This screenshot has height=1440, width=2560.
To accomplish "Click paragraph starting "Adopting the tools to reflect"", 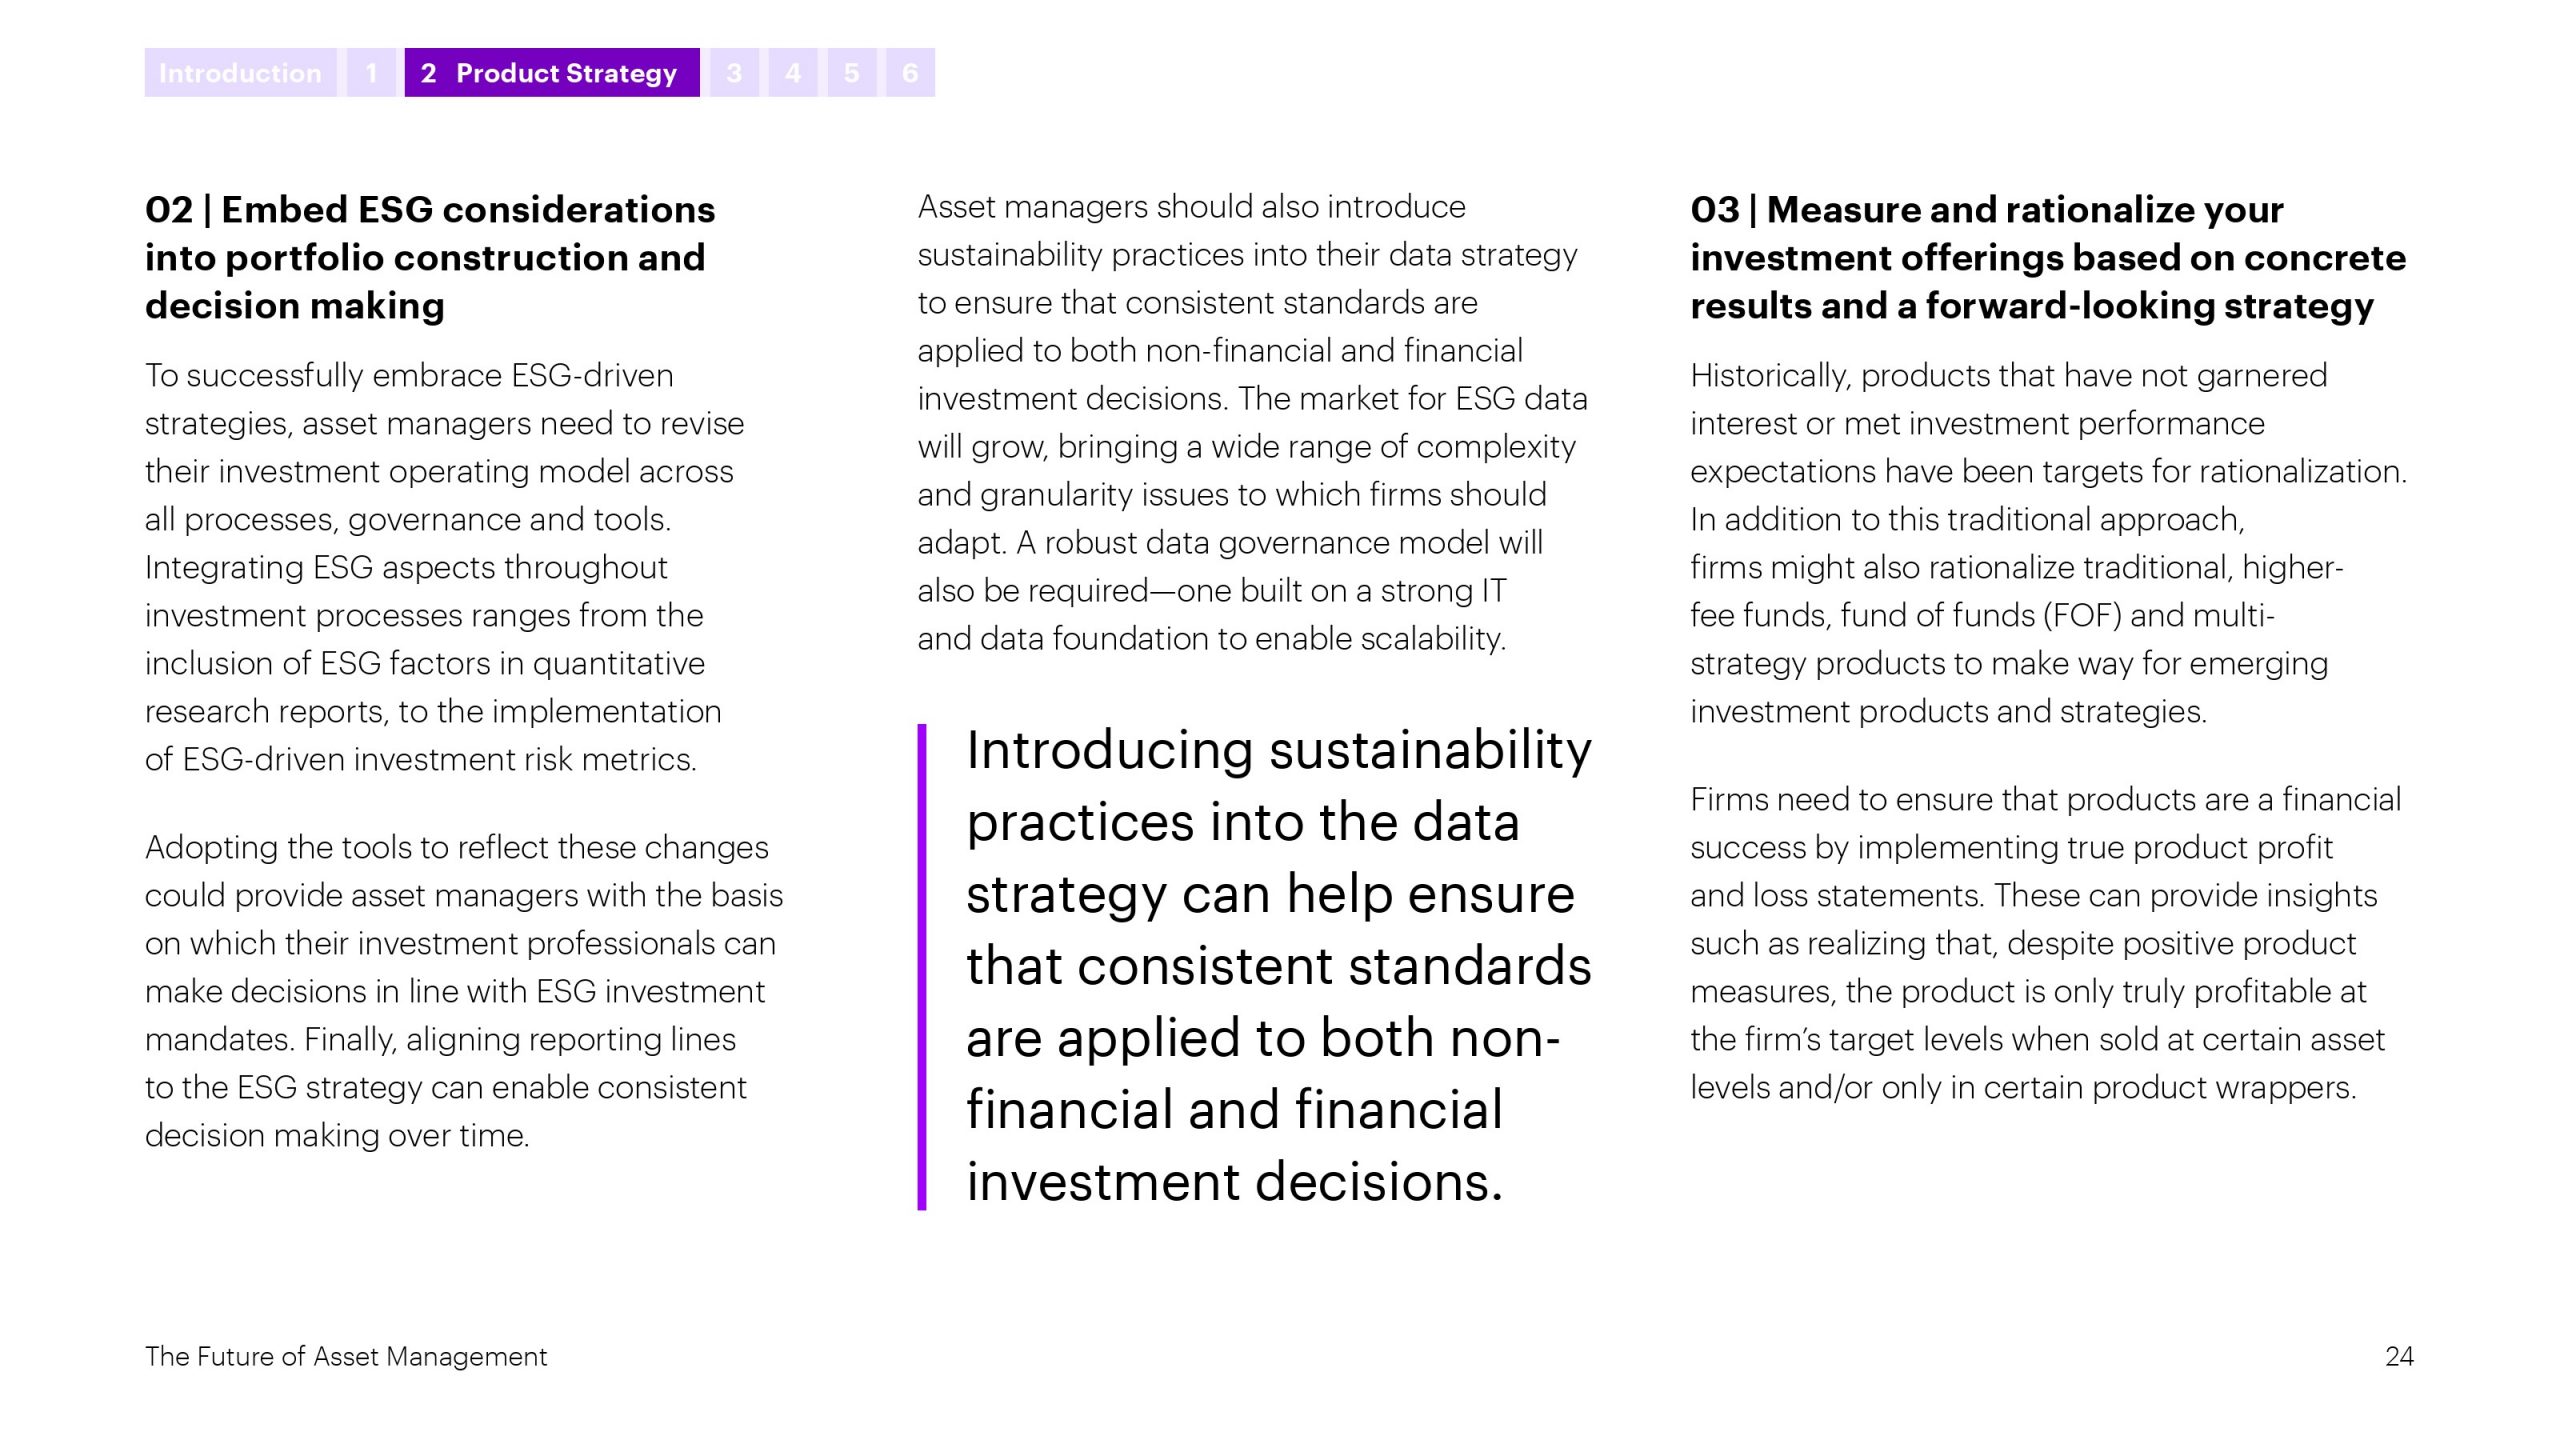I will point(464,991).
